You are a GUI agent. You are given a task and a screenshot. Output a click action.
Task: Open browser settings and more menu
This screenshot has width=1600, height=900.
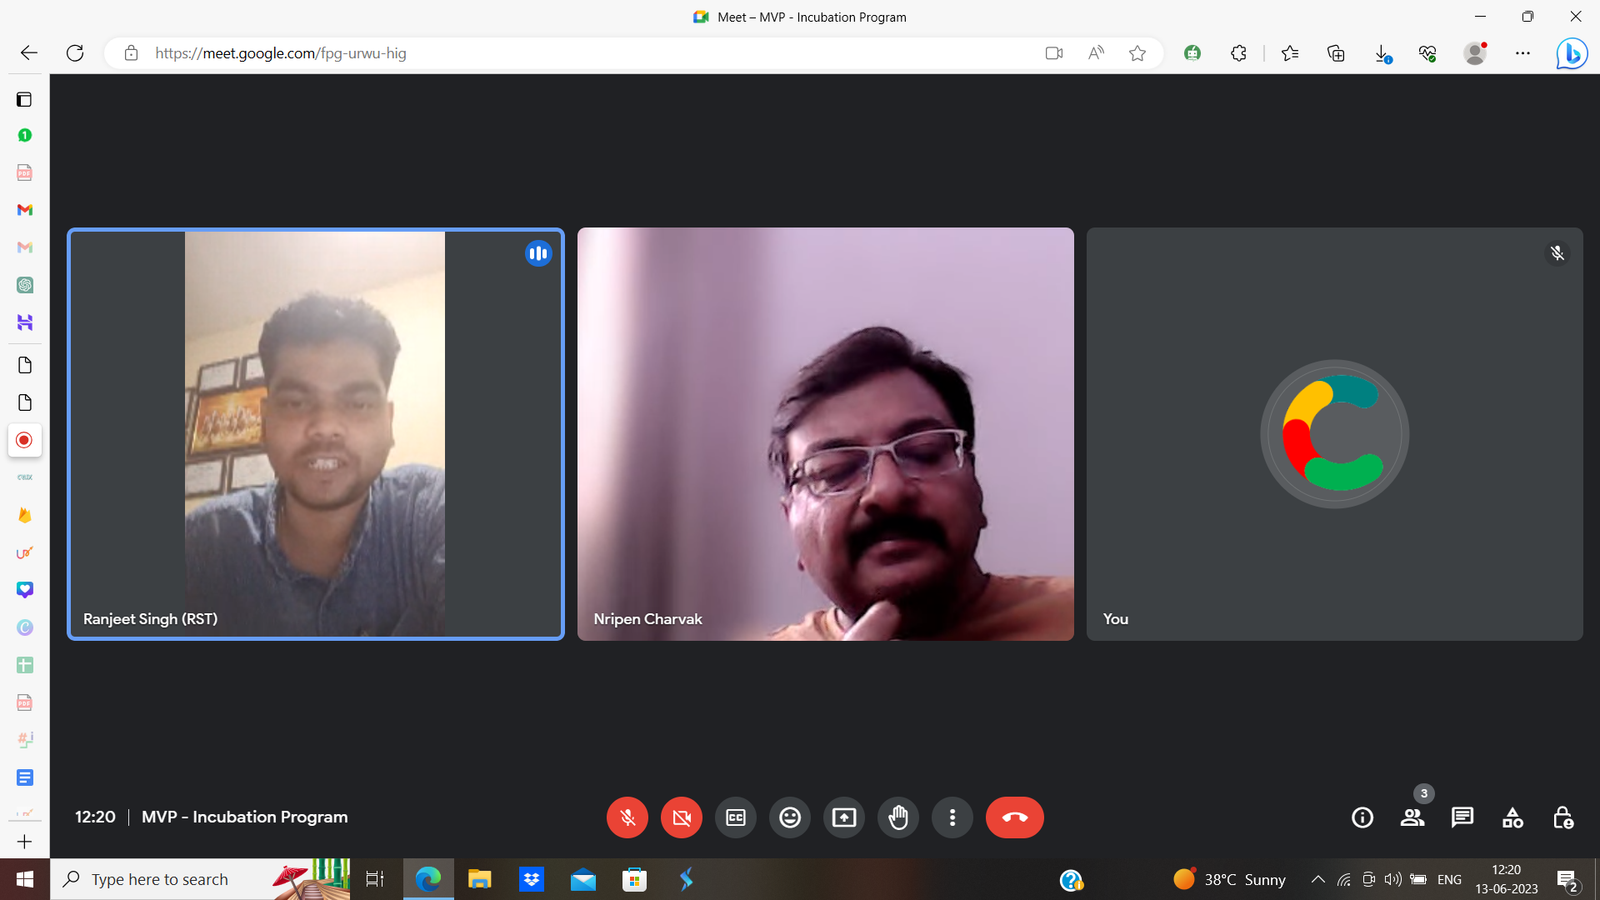pyautogui.click(x=1522, y=53)
